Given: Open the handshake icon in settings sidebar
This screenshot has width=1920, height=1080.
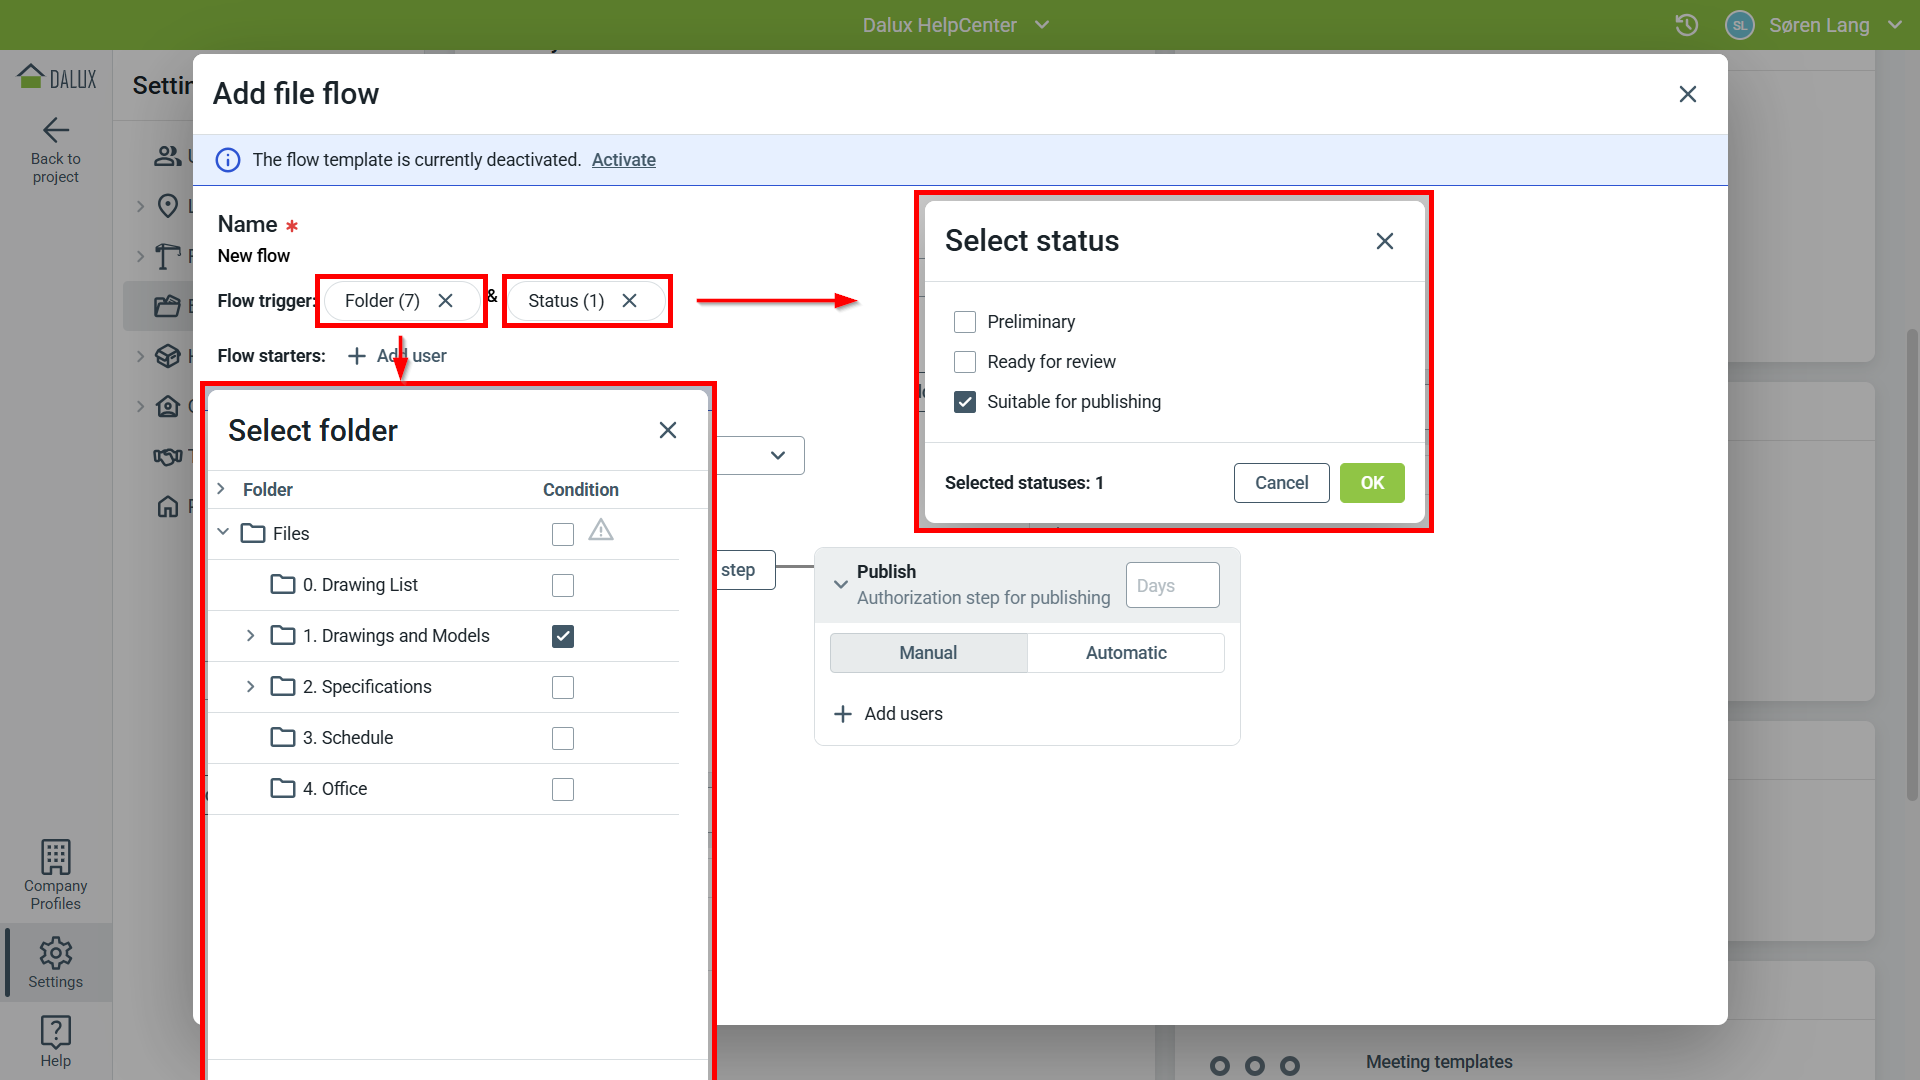Looking at the screenshot, I should [168, 456].
